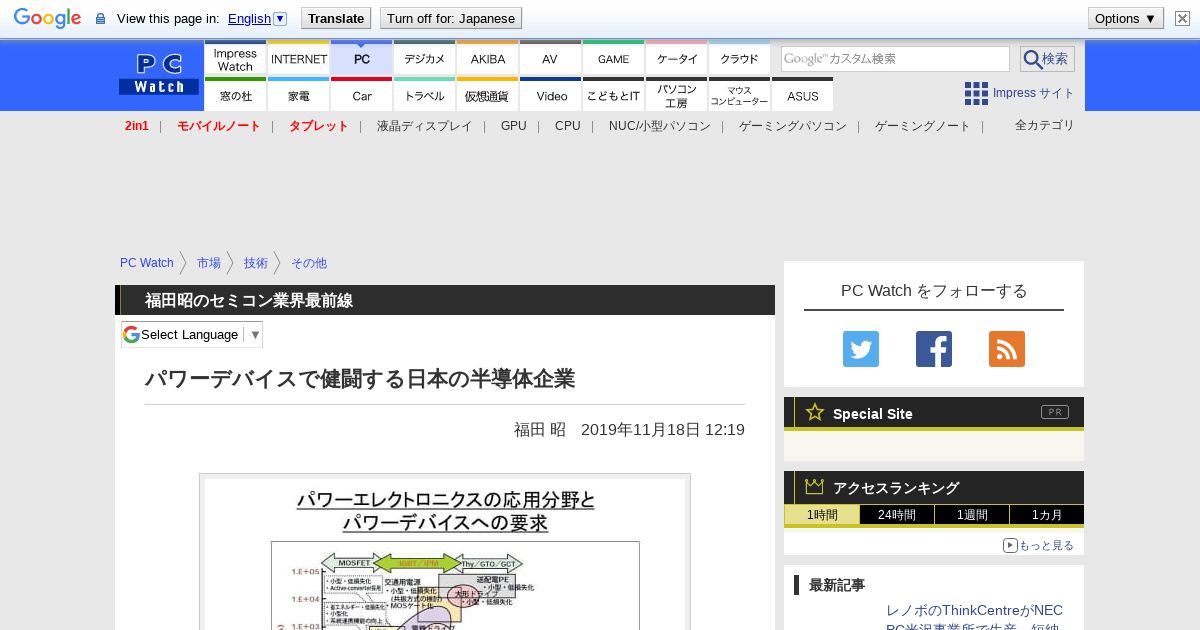Open the GAME tab
The width and height of the screenshot is (1200, 630).
pyautogui.click(x=614, y=58)
